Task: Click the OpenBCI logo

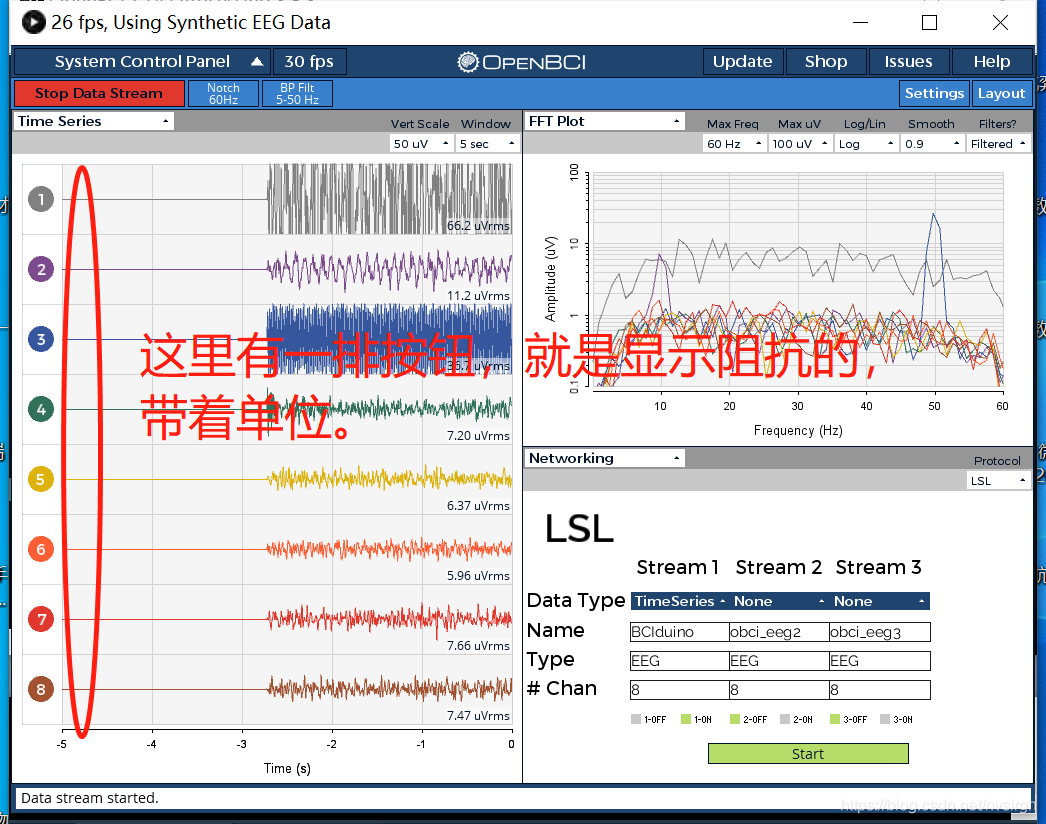Action: point(522,62)
